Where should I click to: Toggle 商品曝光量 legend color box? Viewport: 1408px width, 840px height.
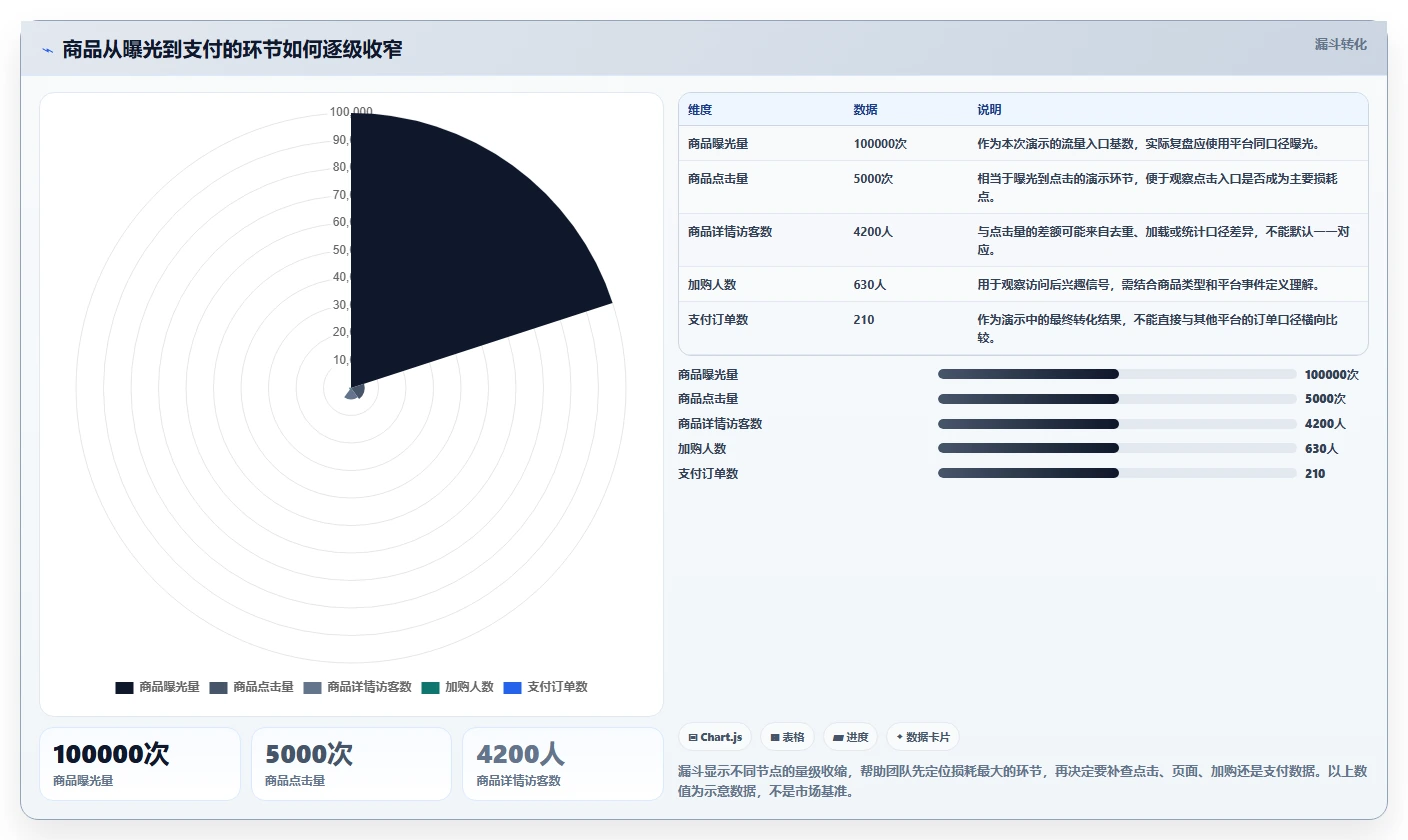pos(124,687)
